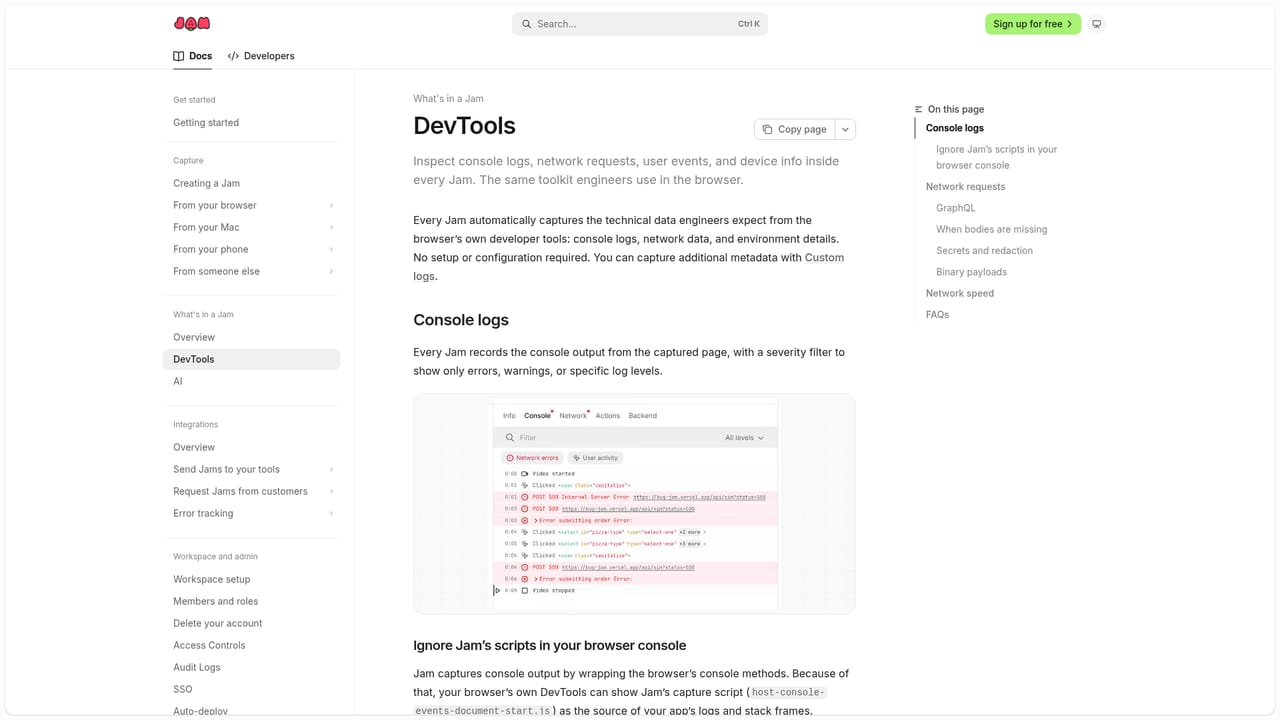1280x720 pixels.
Task: Open Access Controls page
Action: [252, 646]
